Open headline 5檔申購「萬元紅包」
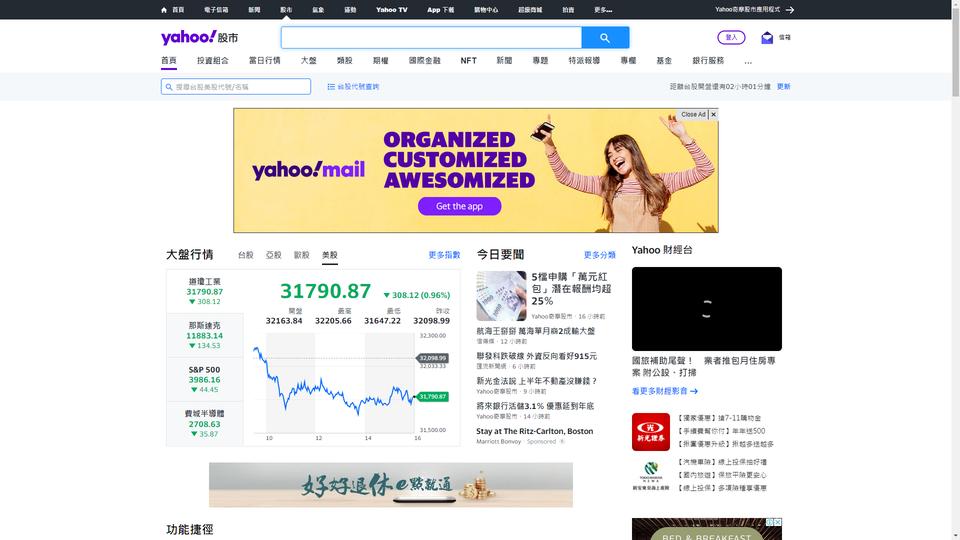 point(571,289)
